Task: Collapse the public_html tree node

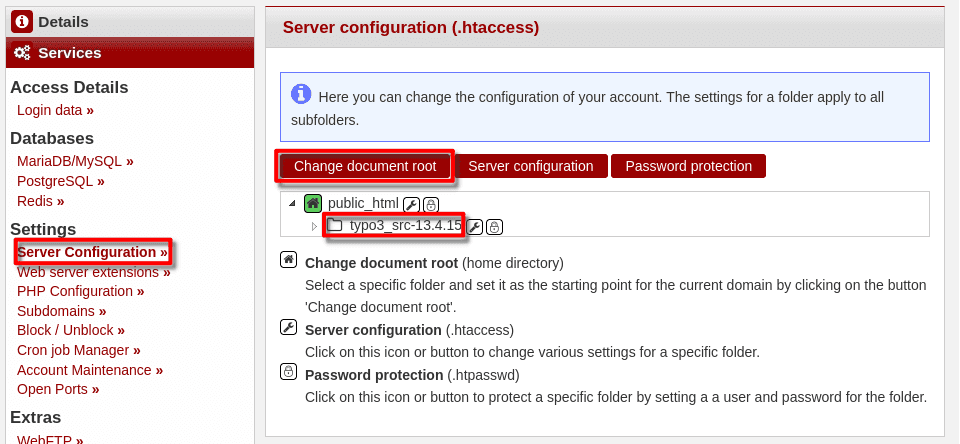Action: coord(292,204)
